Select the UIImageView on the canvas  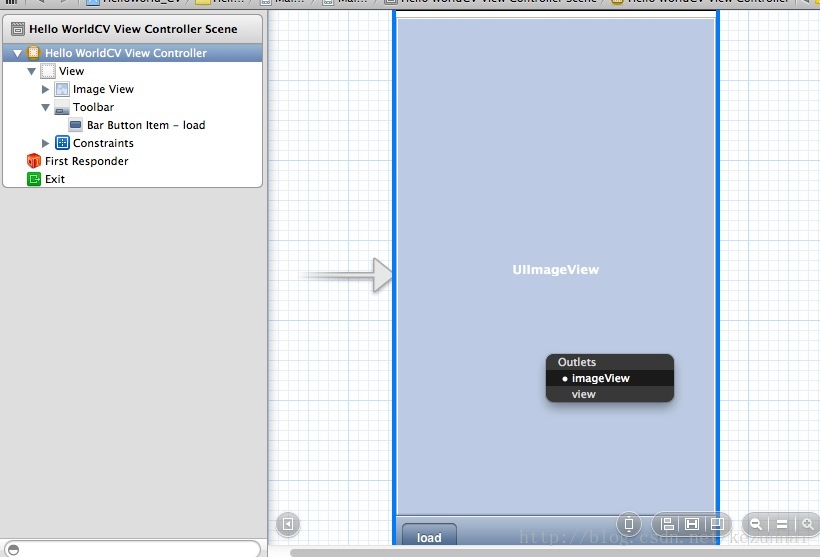pyautogui.click(x=556, y=269)
